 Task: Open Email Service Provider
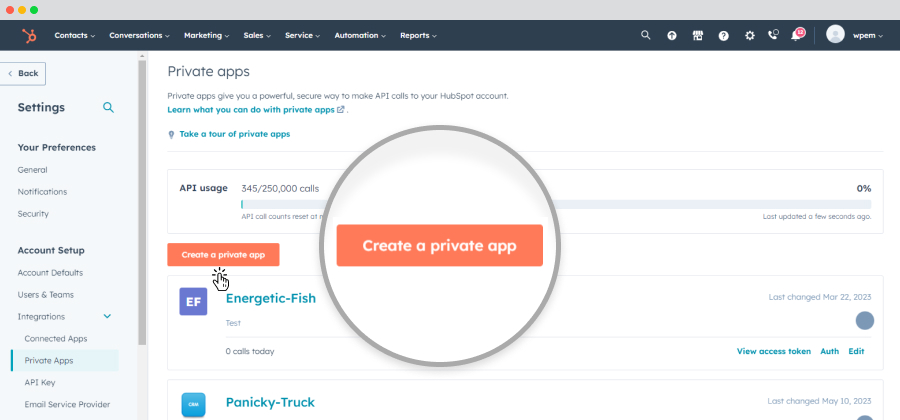click(67, 405)
